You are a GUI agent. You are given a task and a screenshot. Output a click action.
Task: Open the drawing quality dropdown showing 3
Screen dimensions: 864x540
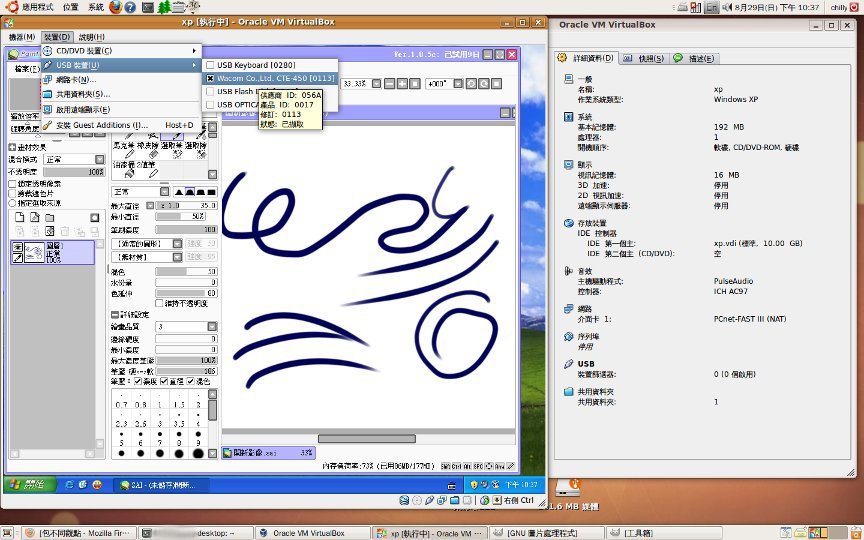186,327
